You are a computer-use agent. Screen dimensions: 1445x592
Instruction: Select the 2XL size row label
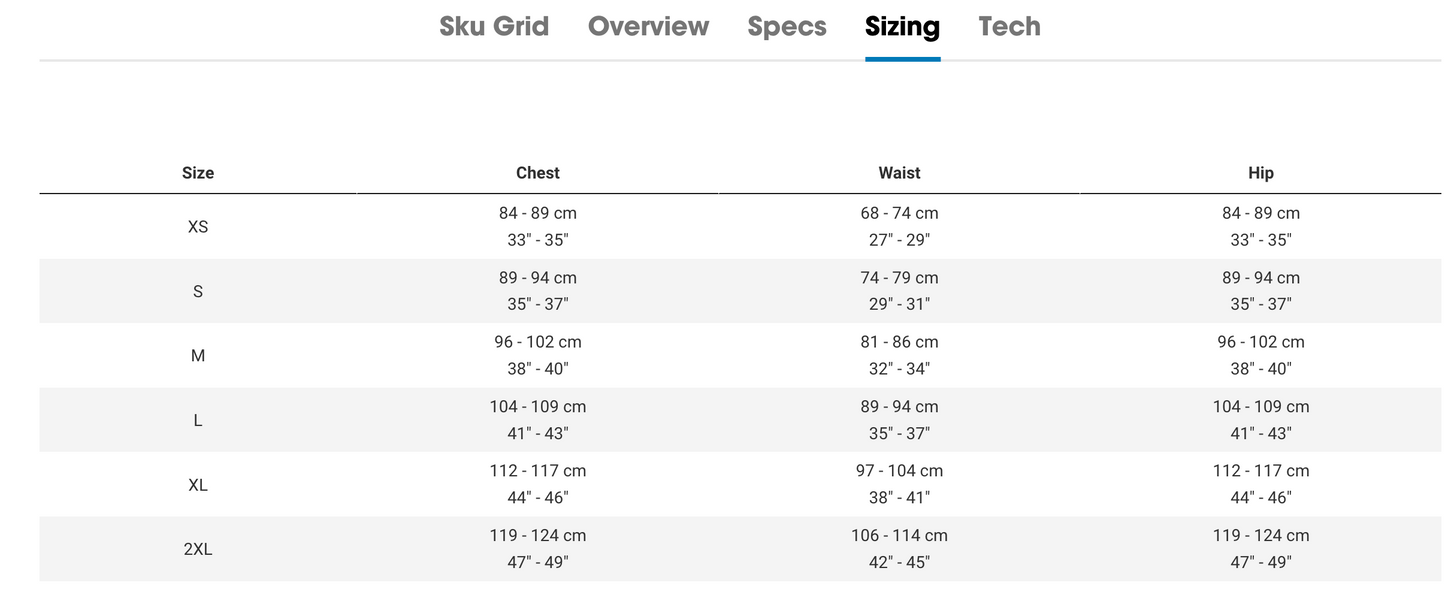coord(198,549)
